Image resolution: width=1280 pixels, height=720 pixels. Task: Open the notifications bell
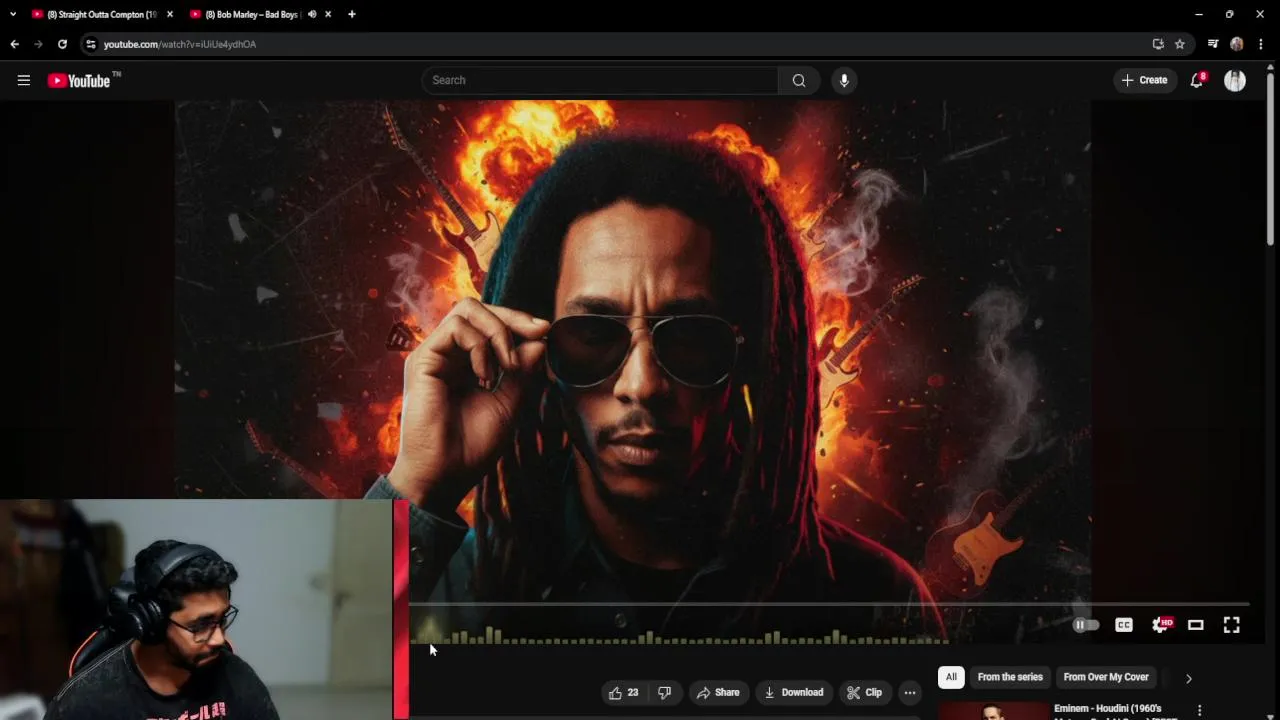click(x=1197, y=80)
